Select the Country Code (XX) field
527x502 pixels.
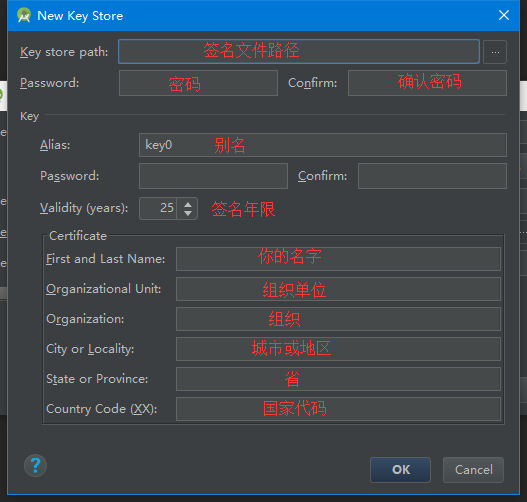click(x=338, y=409)
